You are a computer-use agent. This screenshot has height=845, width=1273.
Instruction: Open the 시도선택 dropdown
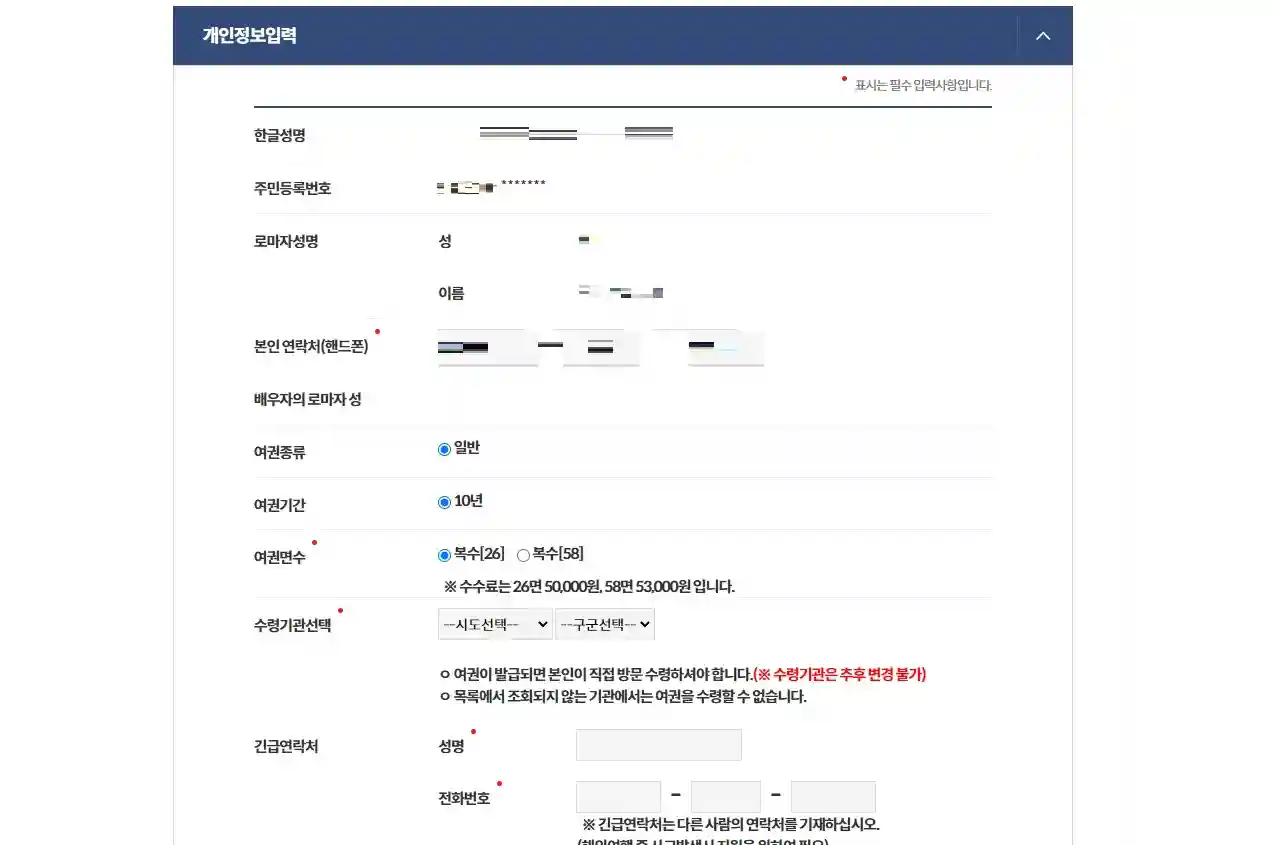[495, 624]
